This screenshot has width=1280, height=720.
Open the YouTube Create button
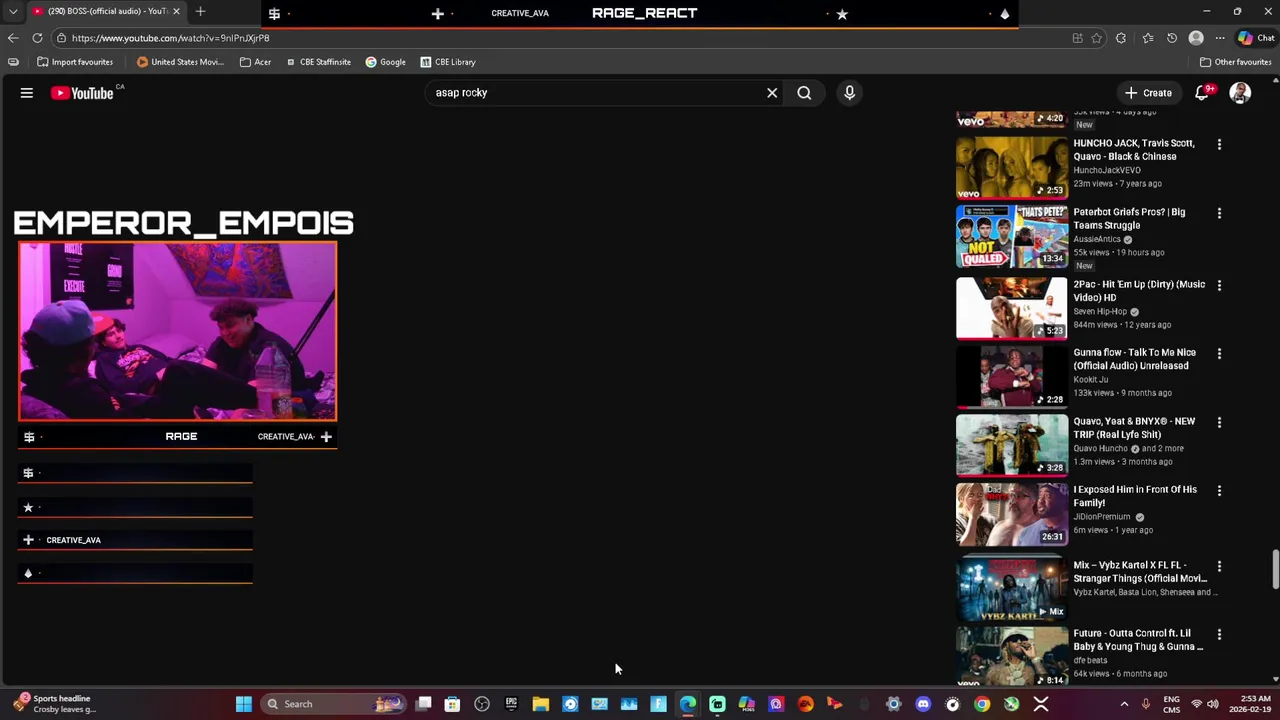(x=1148, y=93)
